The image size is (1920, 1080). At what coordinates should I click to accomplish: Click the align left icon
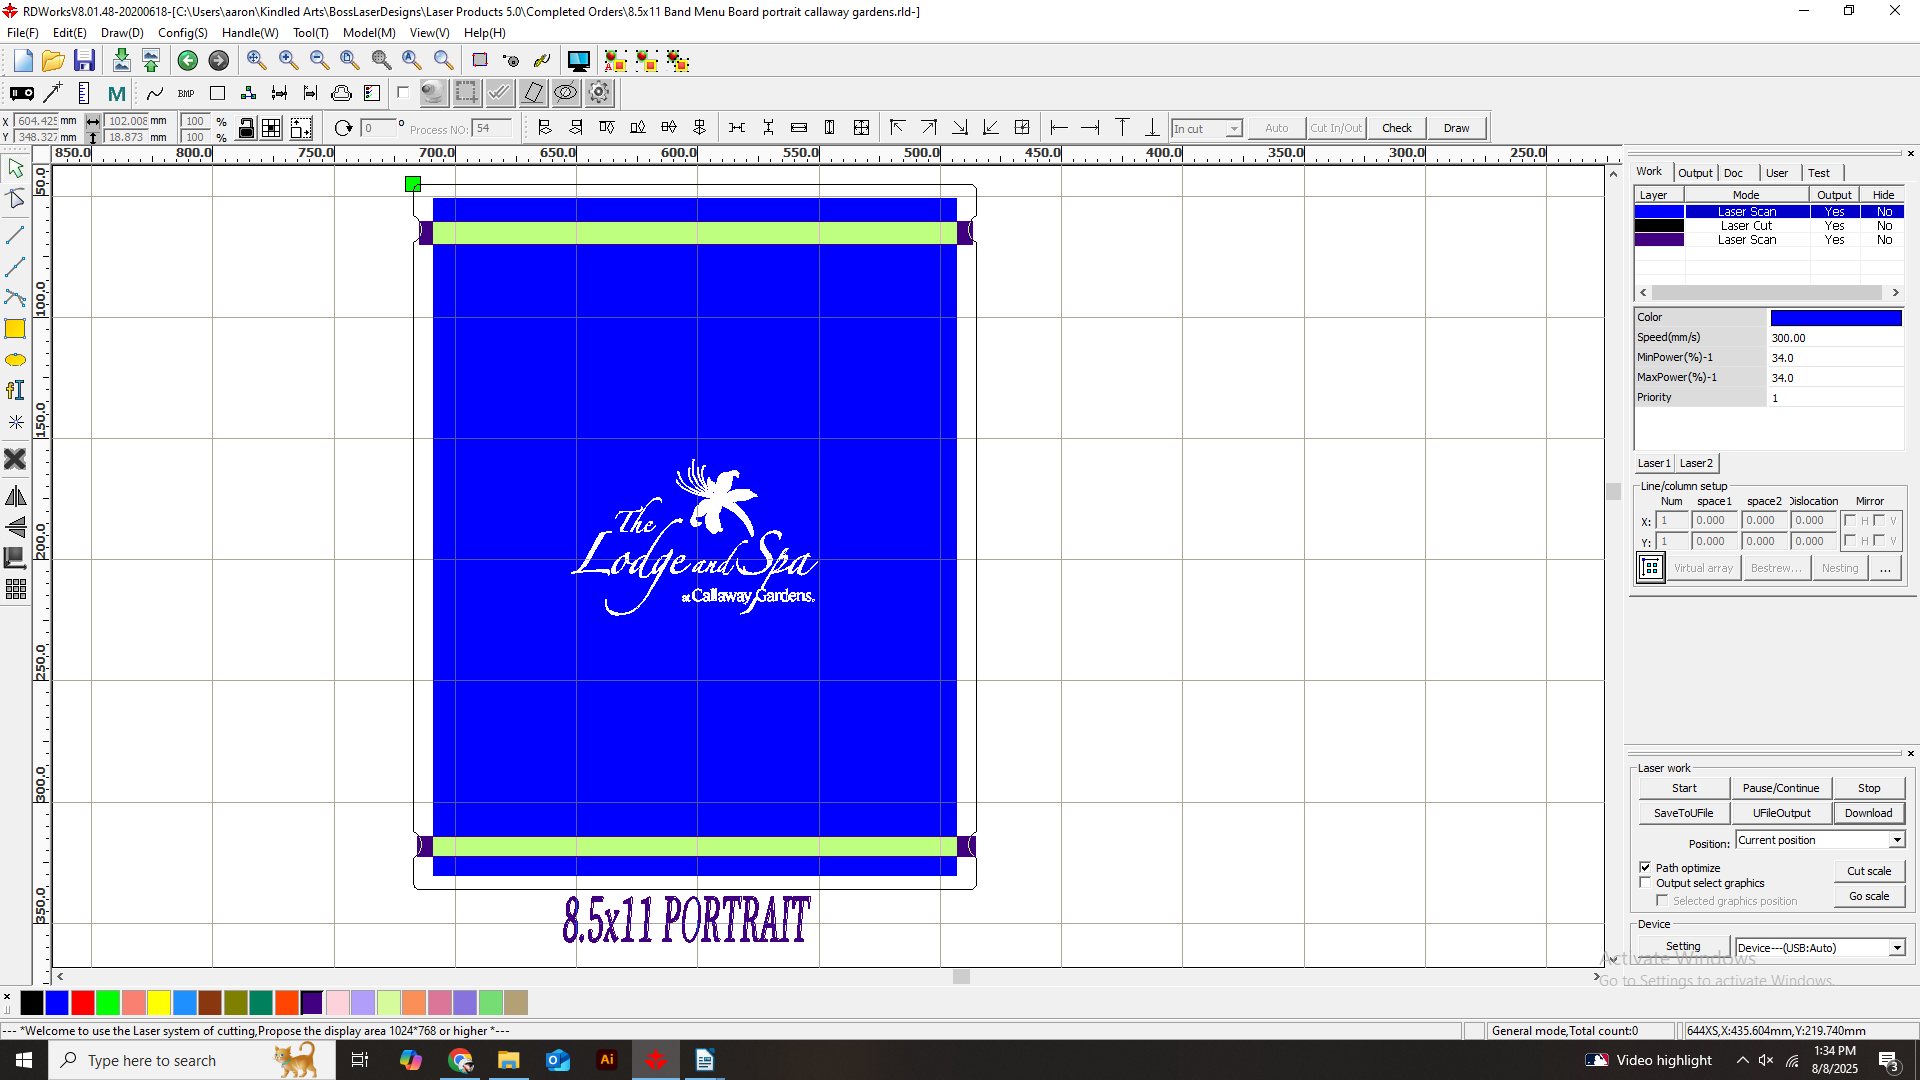point(545,128)
